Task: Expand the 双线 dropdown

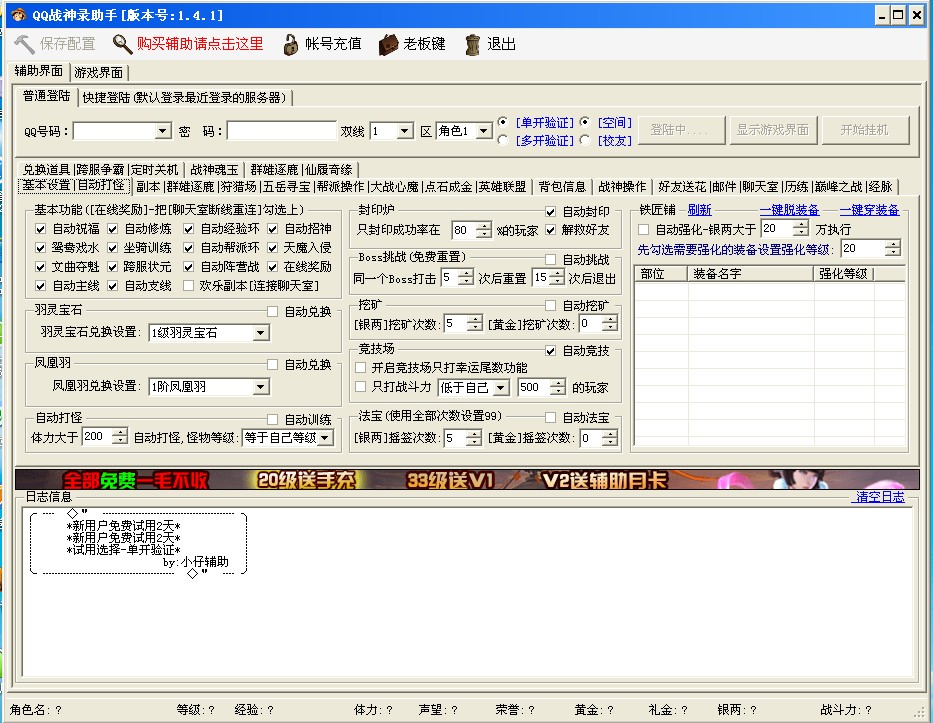Action: point(405,131)
